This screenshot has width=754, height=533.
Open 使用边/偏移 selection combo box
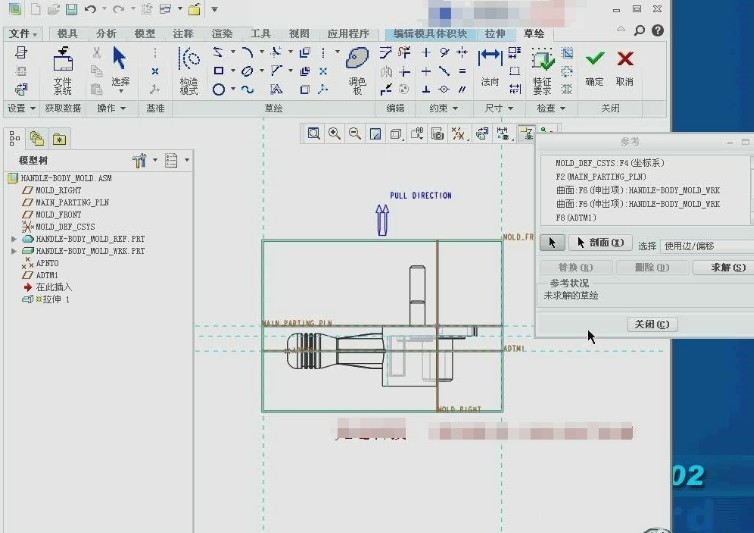(x=707, y=246)
